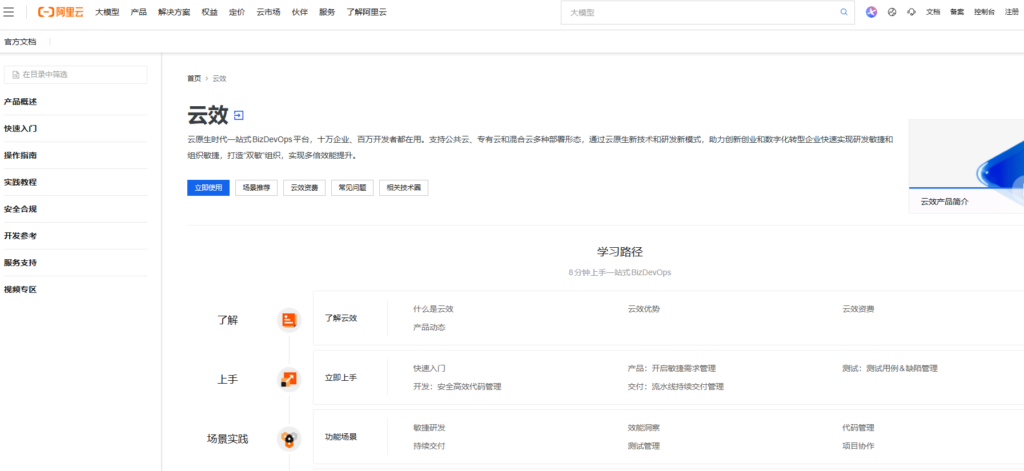Click the filter icon in 在目录中筛选 box
This screenshot has height=471, width=1024.
click(x=16, y=74)
